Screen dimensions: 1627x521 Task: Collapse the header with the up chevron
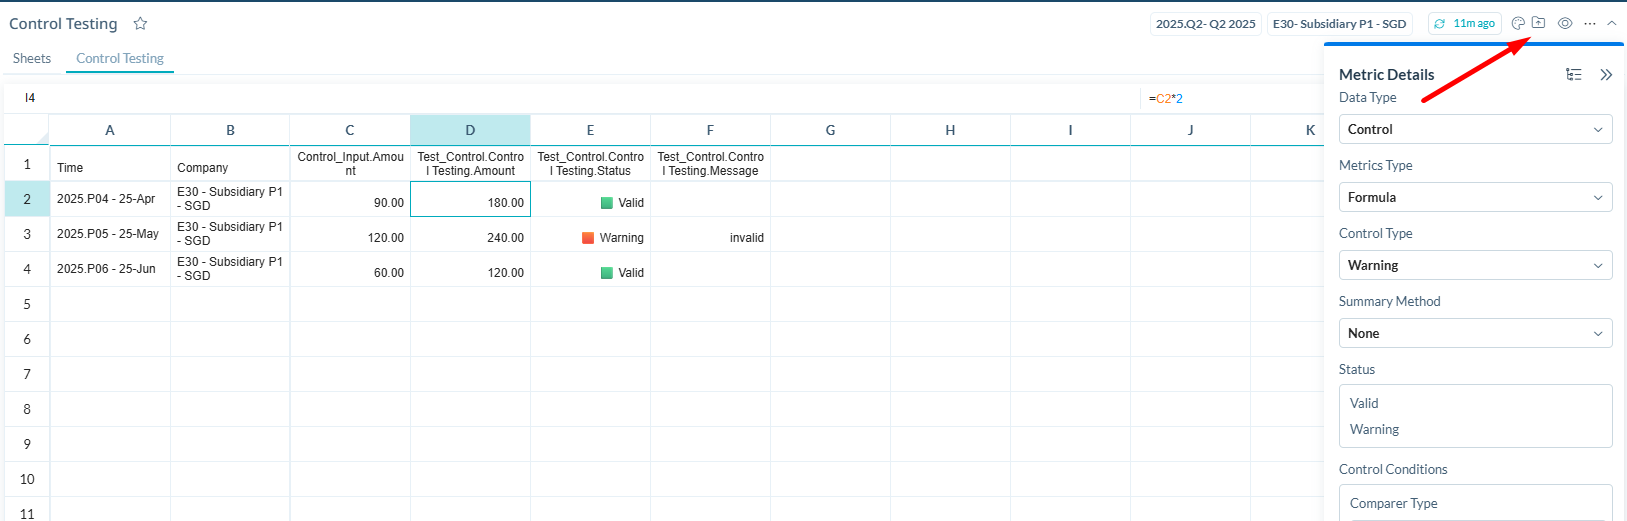(1612, 23)
